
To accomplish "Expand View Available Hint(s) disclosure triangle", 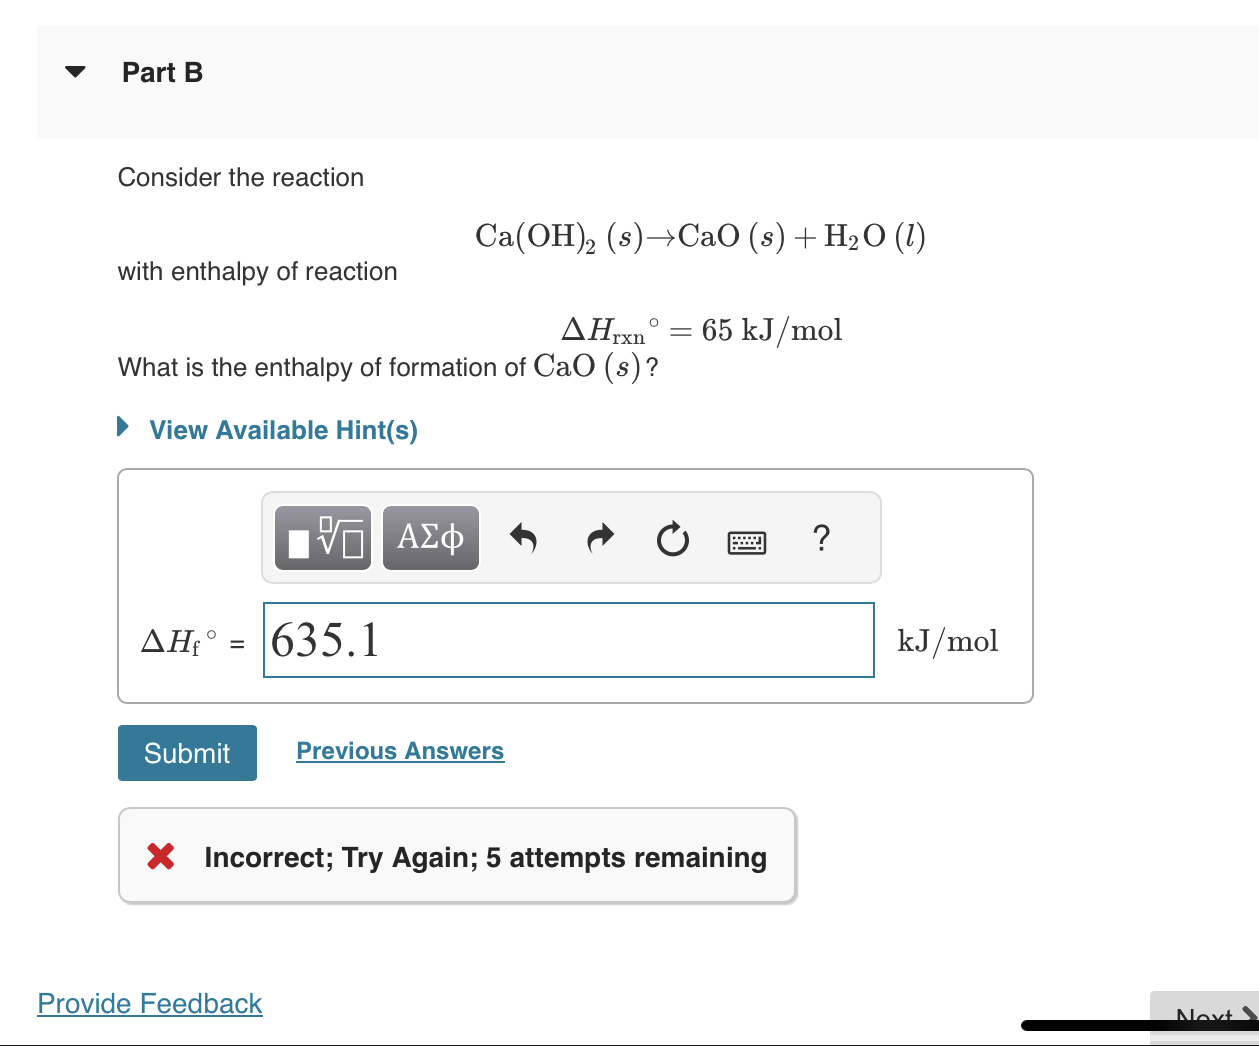I will 122,426.
